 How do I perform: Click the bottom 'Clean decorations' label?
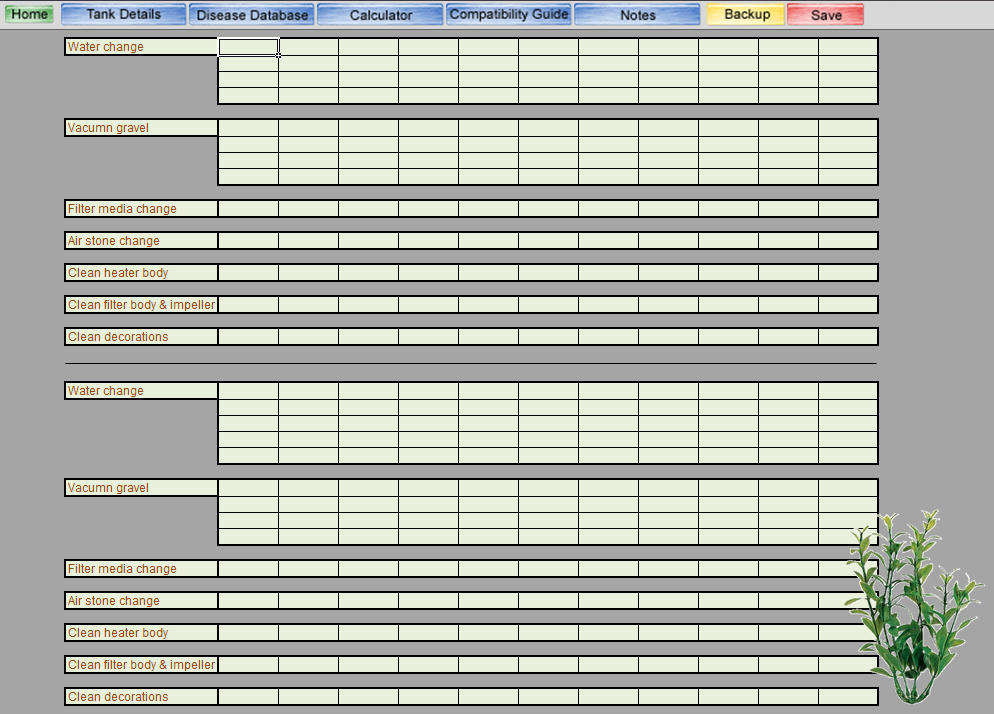[140, 696]
